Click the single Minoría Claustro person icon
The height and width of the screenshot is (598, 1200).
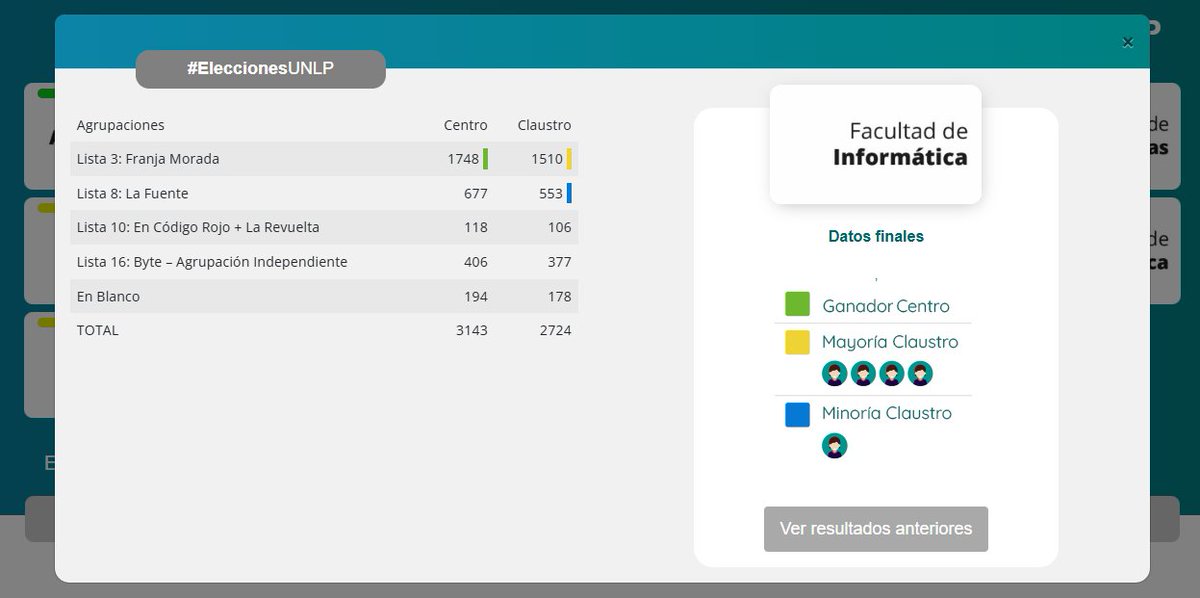tap(834, 446)
